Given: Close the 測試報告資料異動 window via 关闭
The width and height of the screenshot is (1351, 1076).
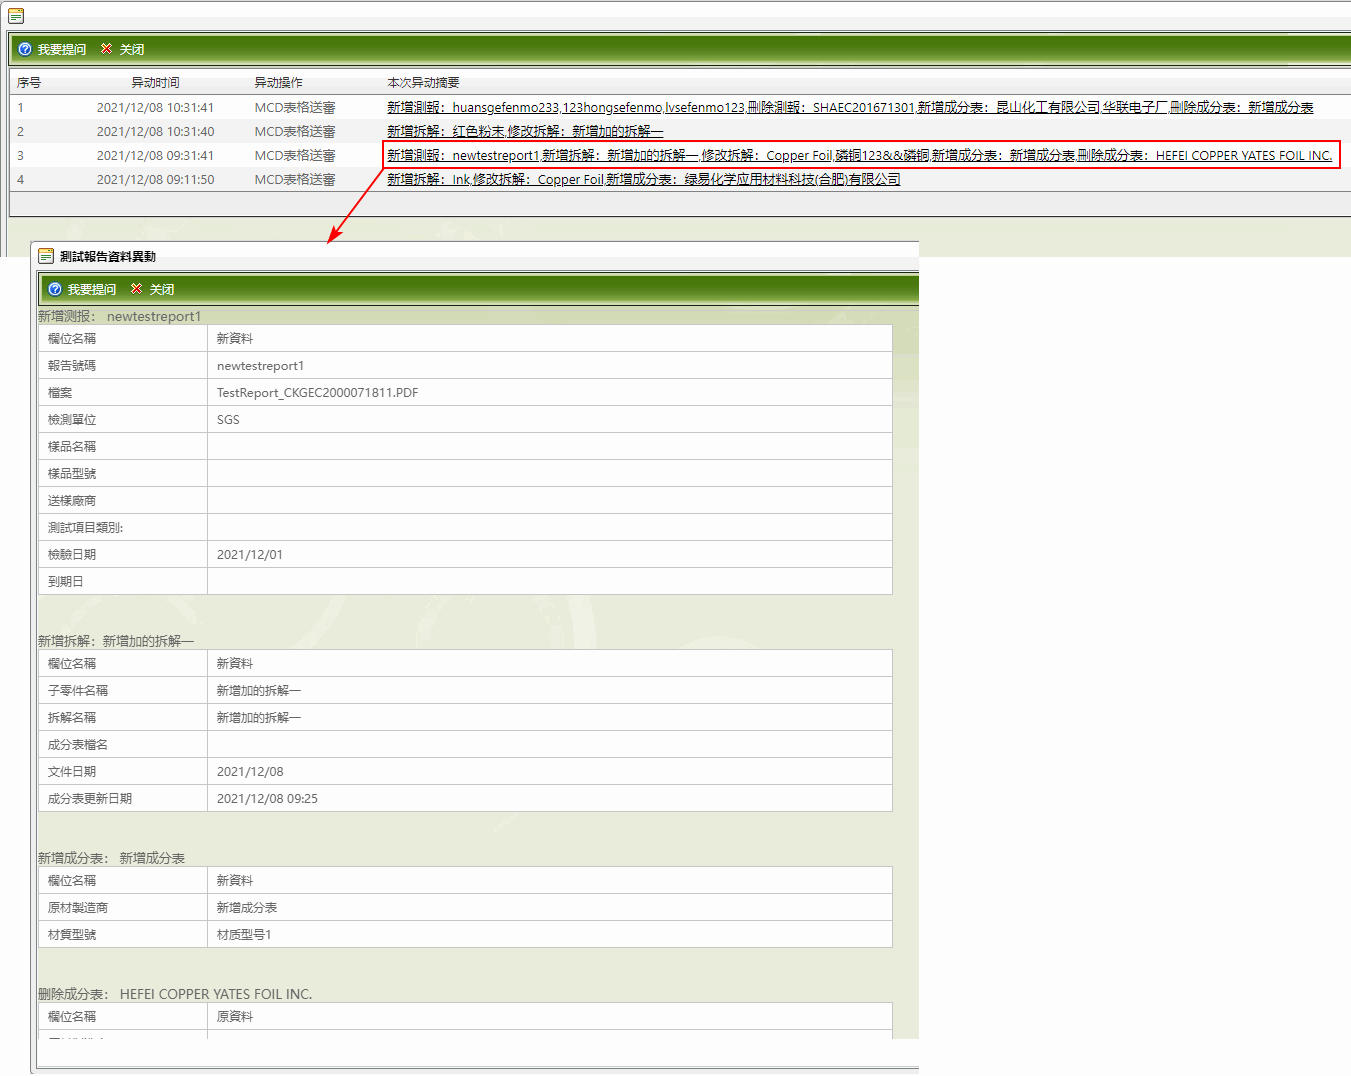Looking at the screenshot, I should point(153,289).
